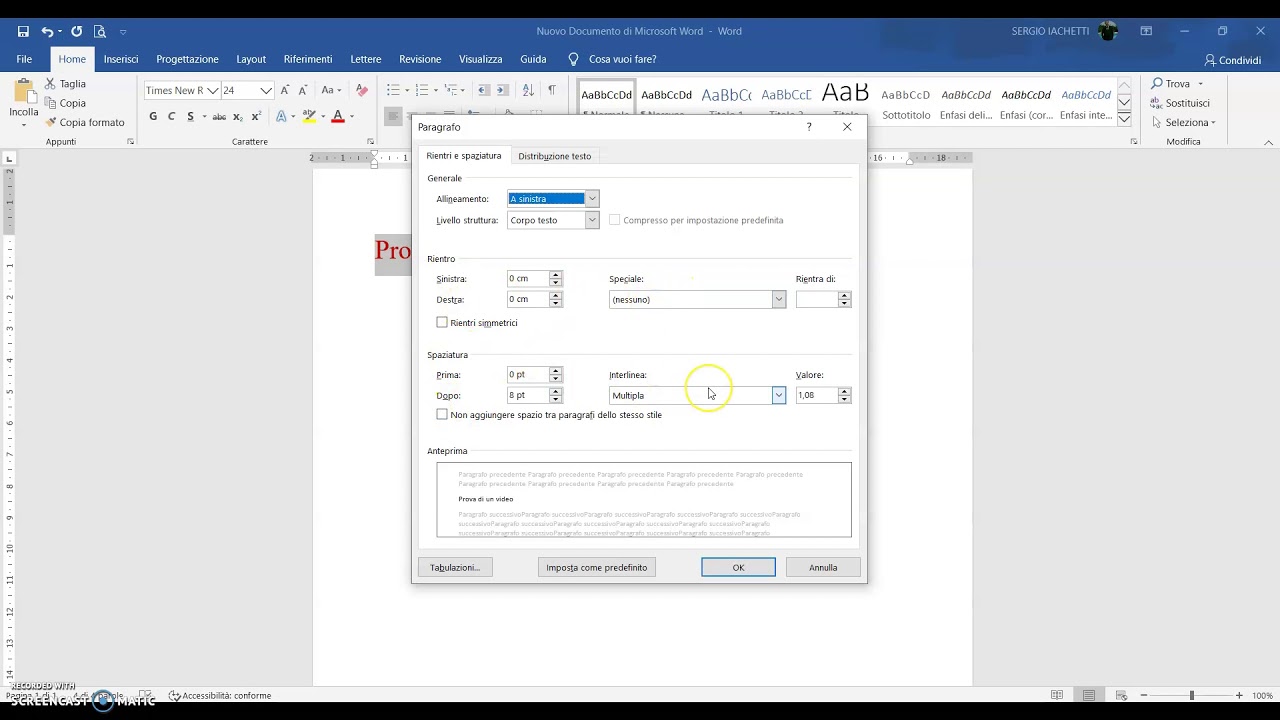Click Read Mode icon in status bar
The width and height of the screenshot is (1280, 720).
click(1057, 695)
